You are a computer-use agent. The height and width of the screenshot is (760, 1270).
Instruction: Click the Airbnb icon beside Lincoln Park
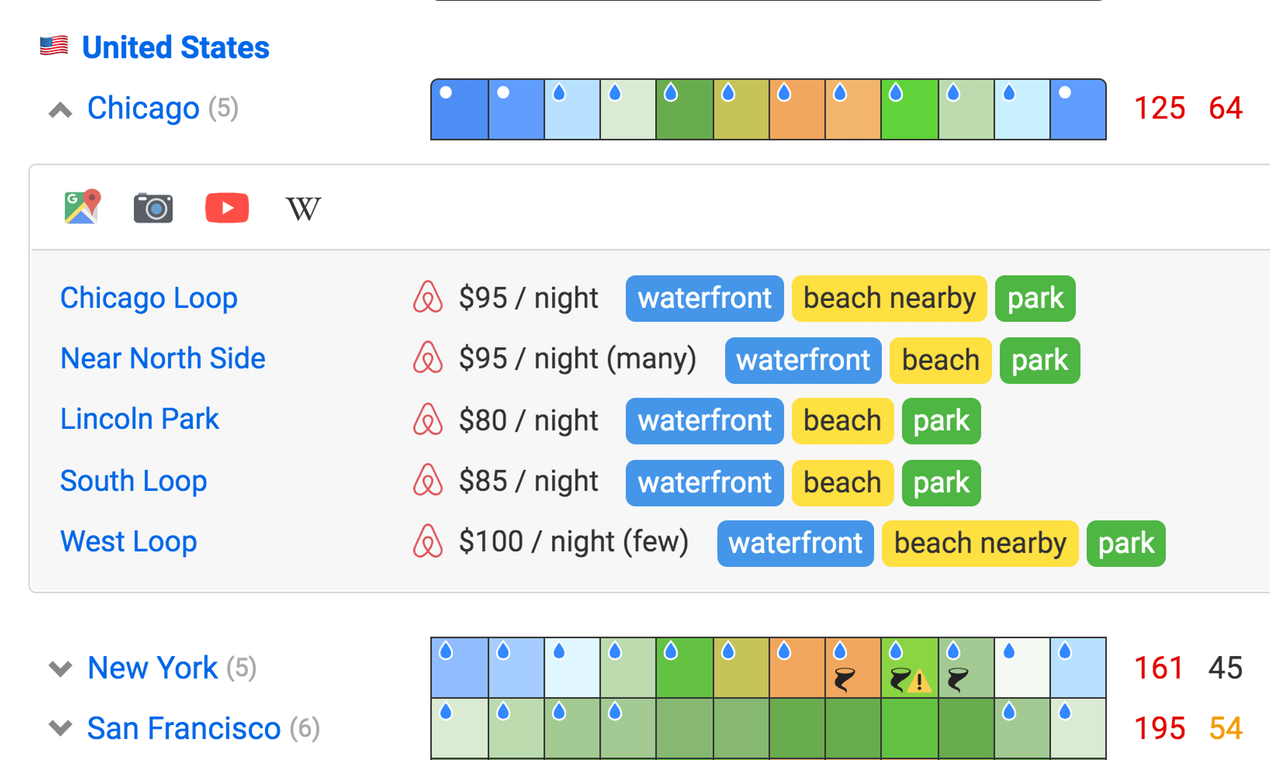428,420
